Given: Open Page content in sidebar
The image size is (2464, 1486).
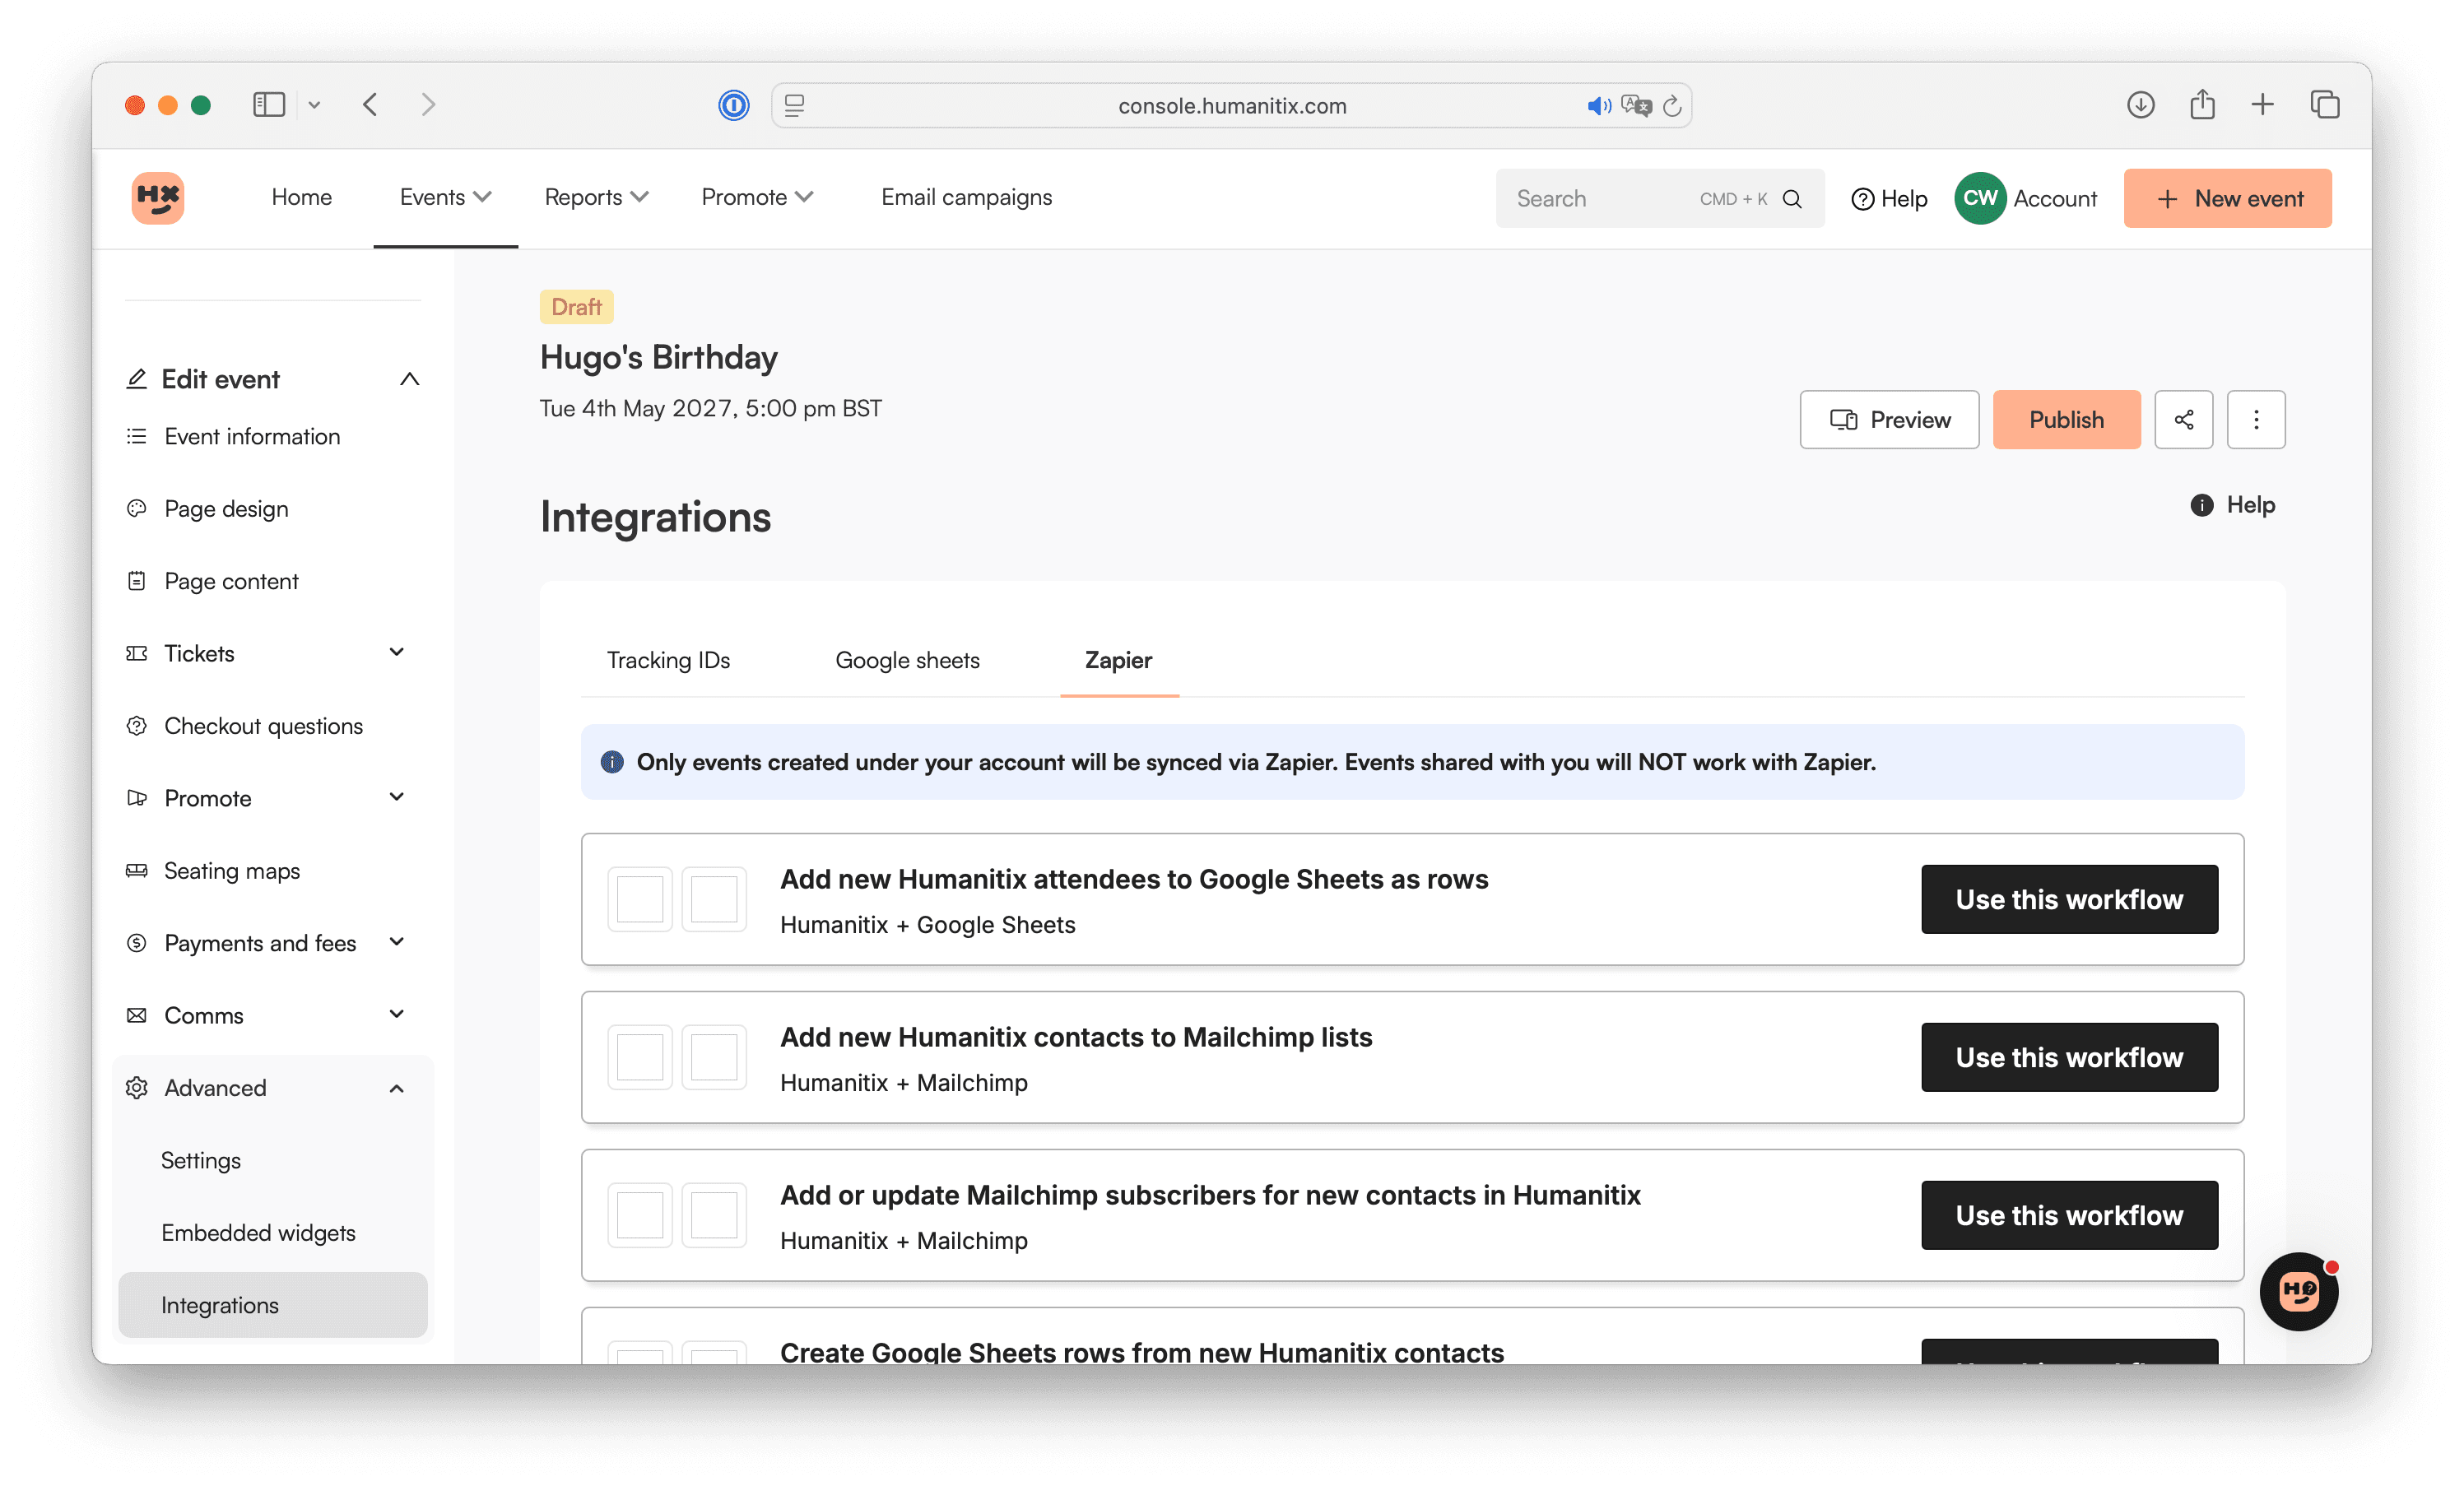Looking at the screenshot, I should coord(231,581).
